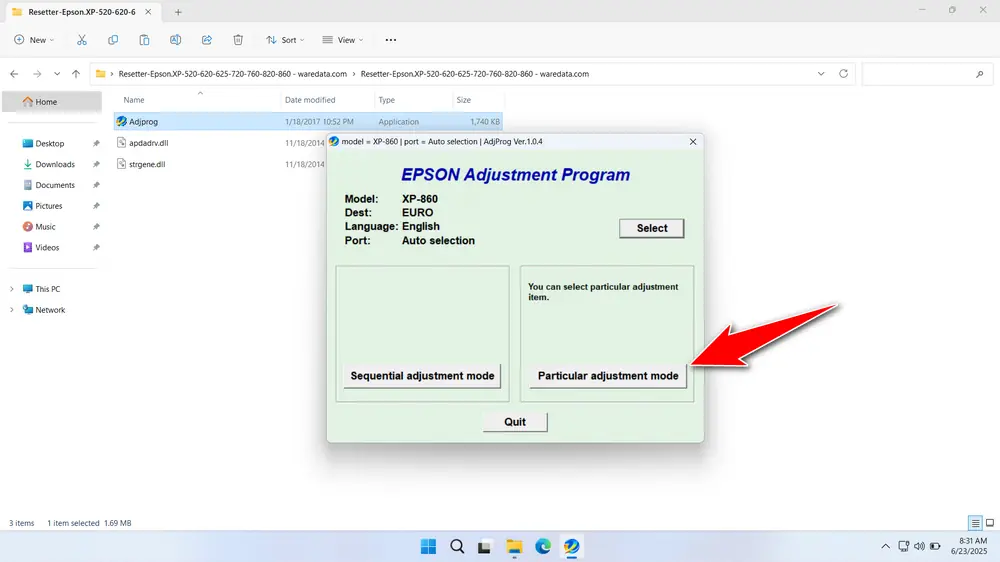Click the AdjProg taskbar icon
1000x562 pixels.
[x=571, y=547]
